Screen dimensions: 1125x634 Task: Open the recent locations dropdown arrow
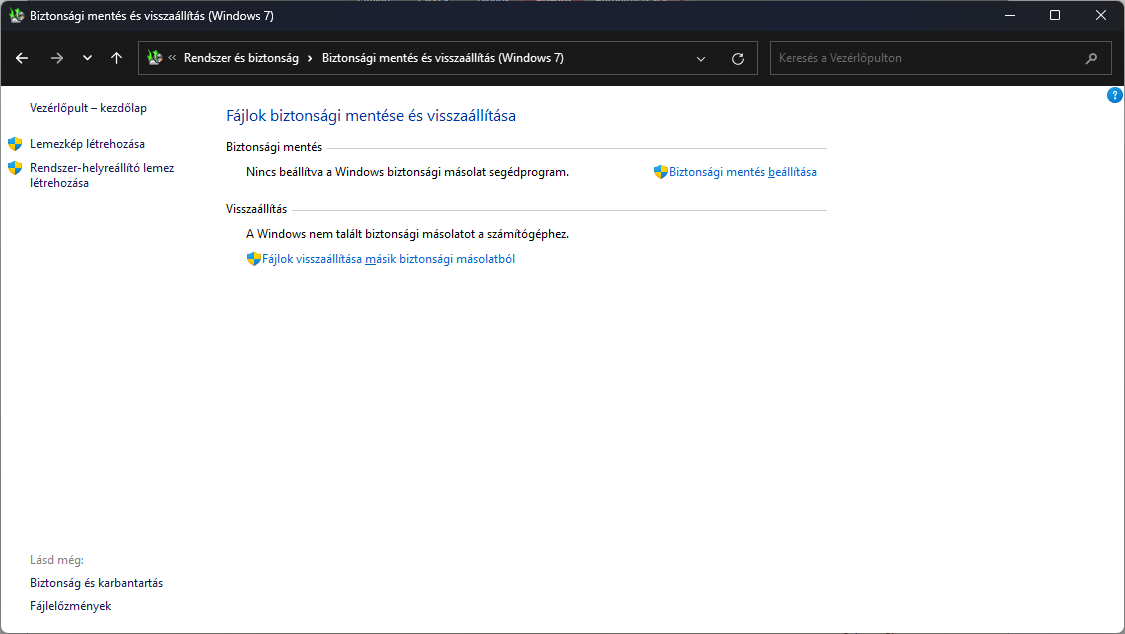point(87,58)
